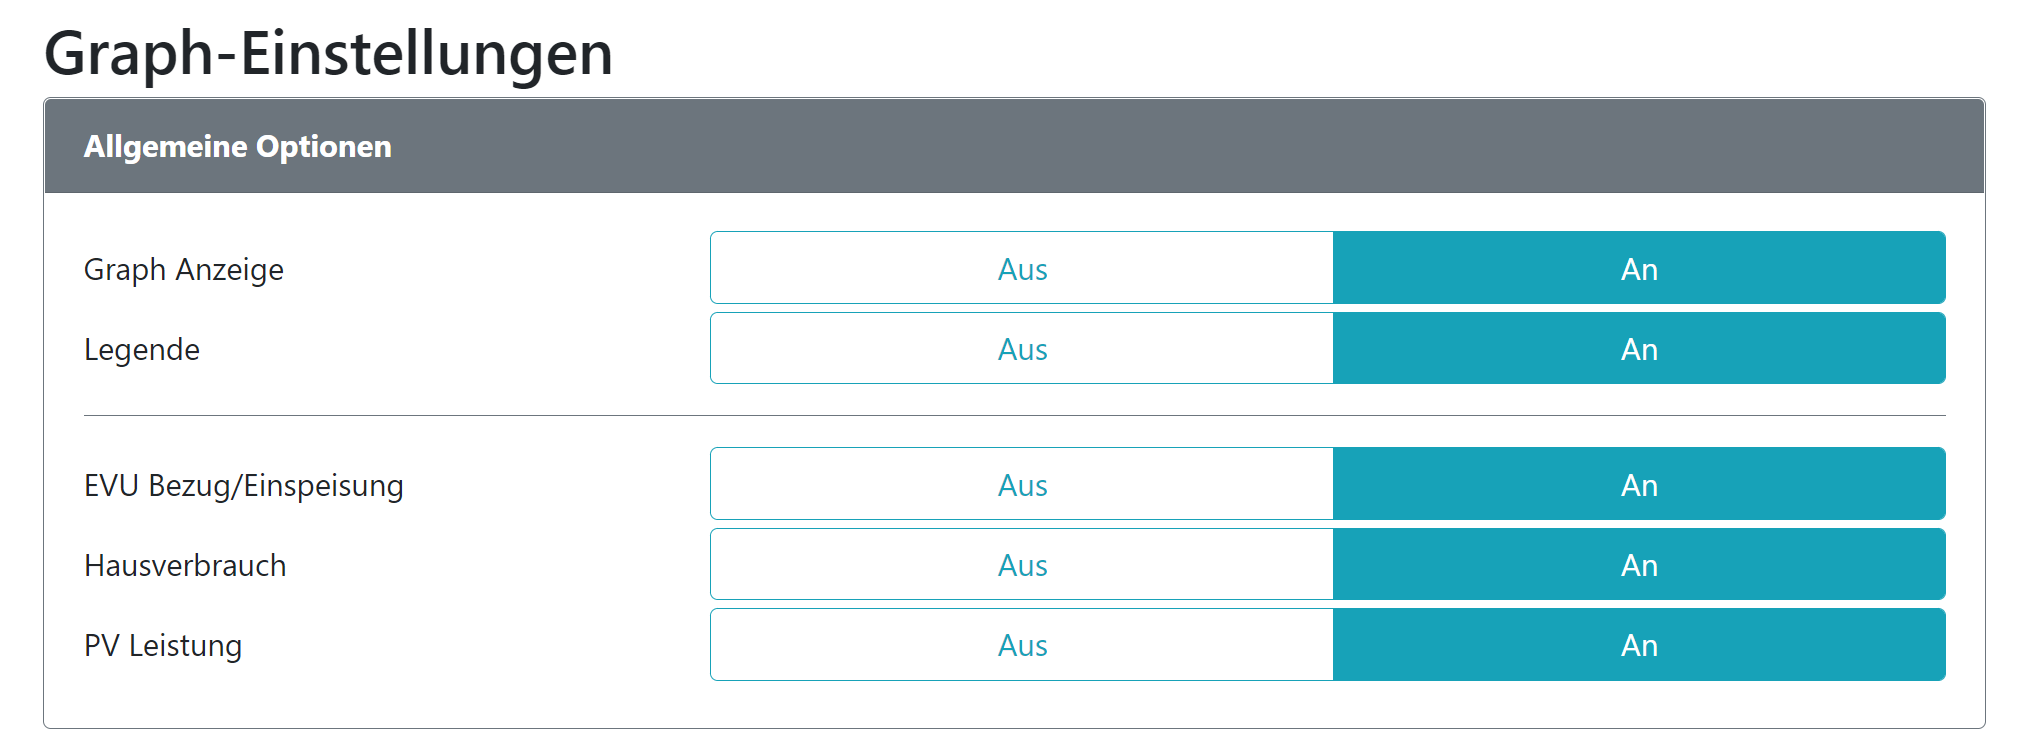Image resolution: width=2036 pixels, height=740 pixels.
Task: Click the Hausverbrauch label
Action: pos(185,565)
